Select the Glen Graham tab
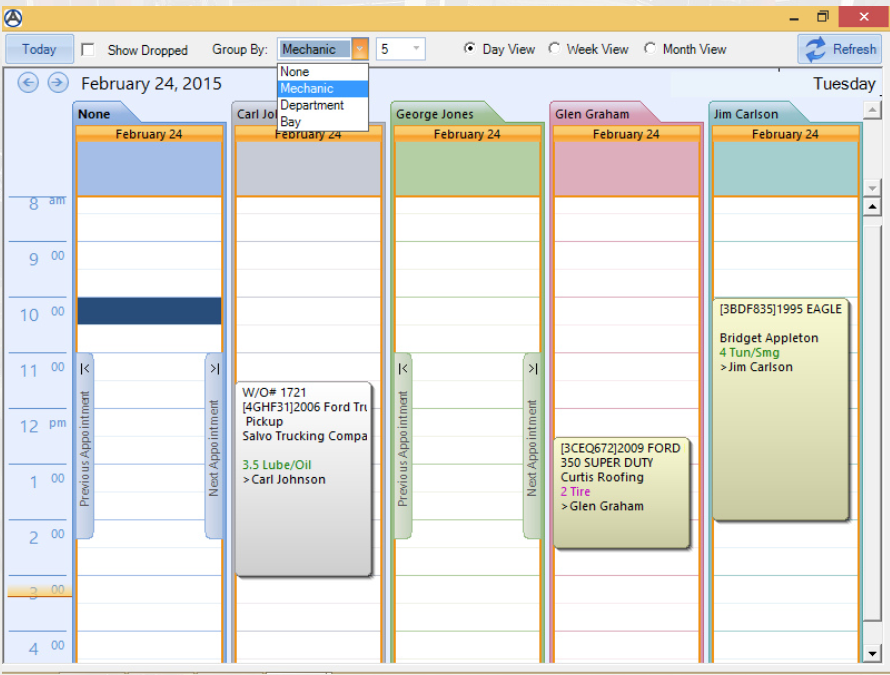Viewport: 890px width, 675px height. [x=599, y=114]
